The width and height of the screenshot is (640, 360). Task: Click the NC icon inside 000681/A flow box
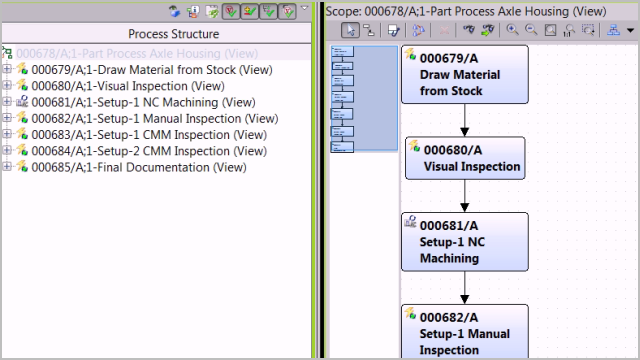[411, 222]
